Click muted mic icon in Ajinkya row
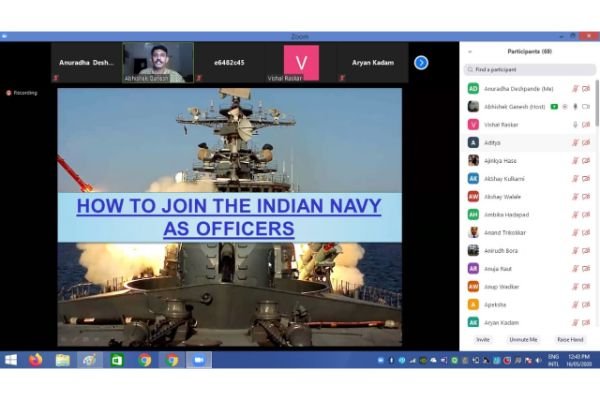 click(x=575, y=161)
